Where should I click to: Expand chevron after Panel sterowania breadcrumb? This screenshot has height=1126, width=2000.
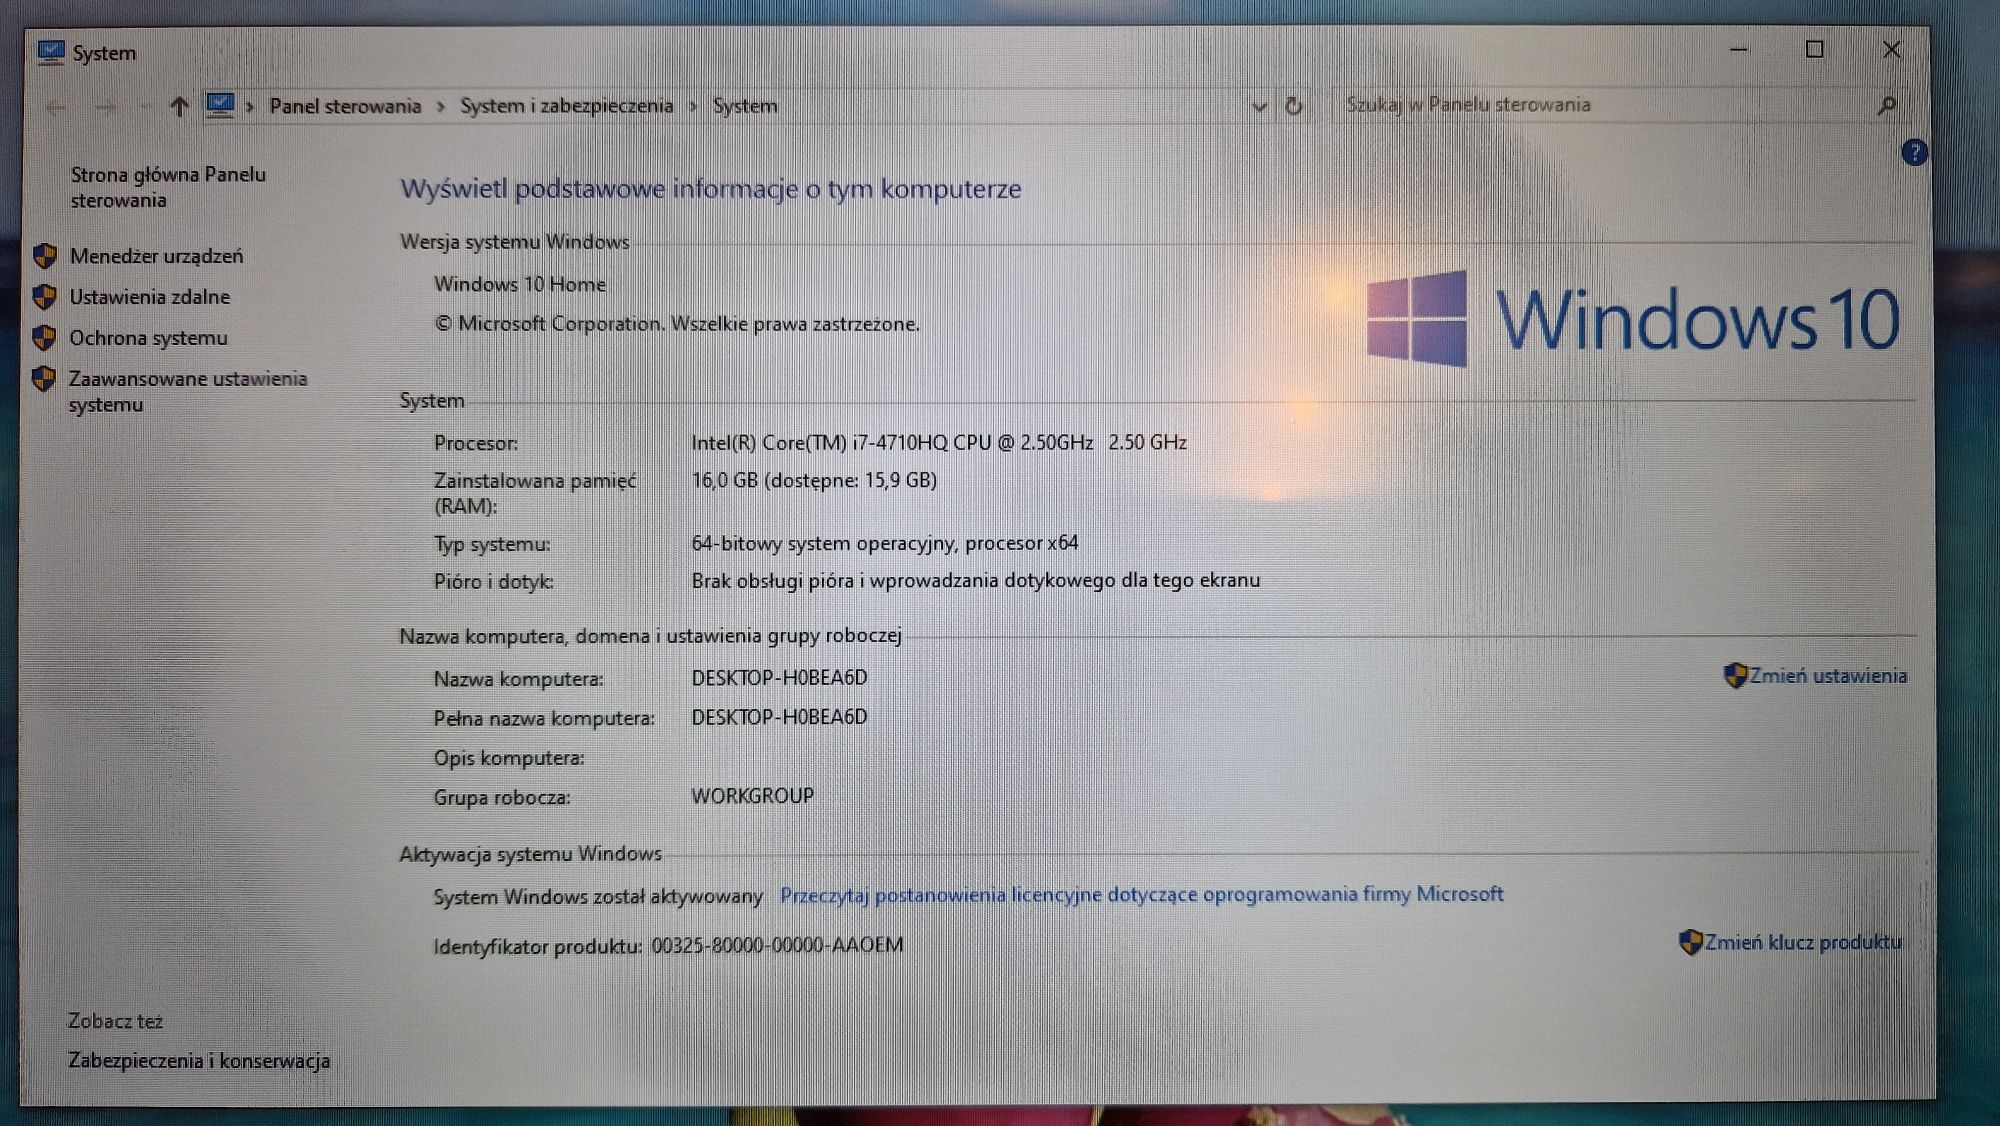point(440,107)
